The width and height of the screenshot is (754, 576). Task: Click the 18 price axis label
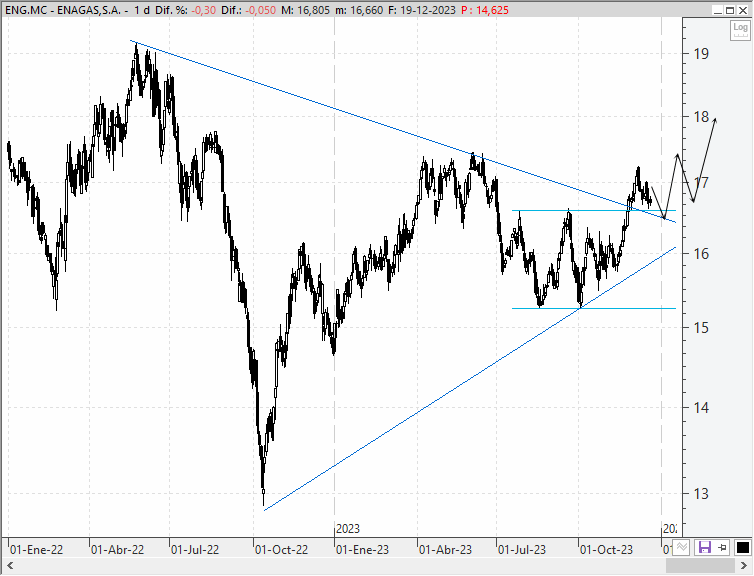[701, 116]
